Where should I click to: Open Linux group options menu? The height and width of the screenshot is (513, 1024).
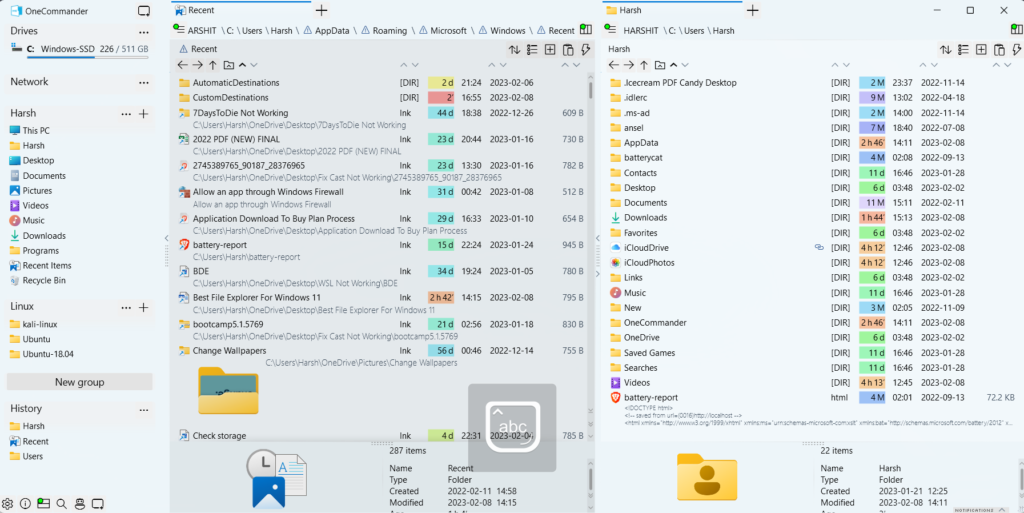point(126,307)
